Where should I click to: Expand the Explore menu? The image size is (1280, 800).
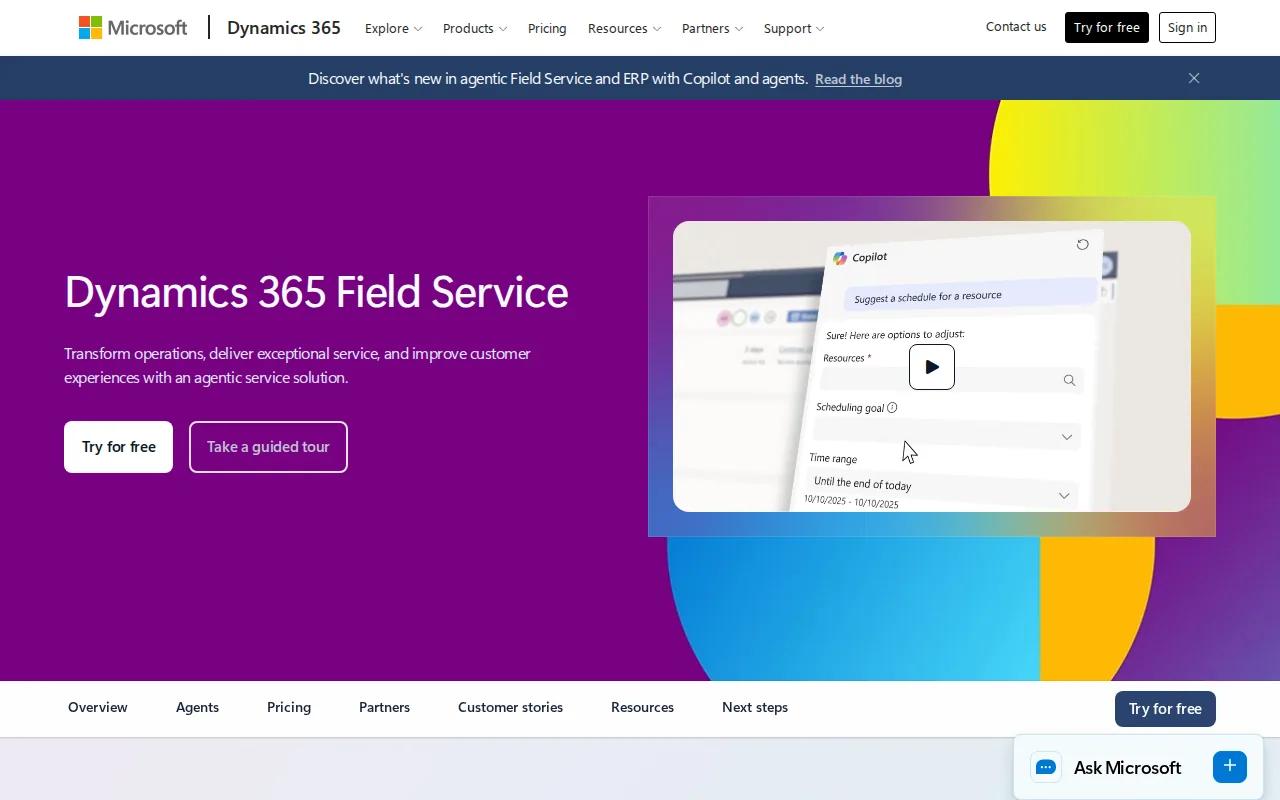click(393, 28)
